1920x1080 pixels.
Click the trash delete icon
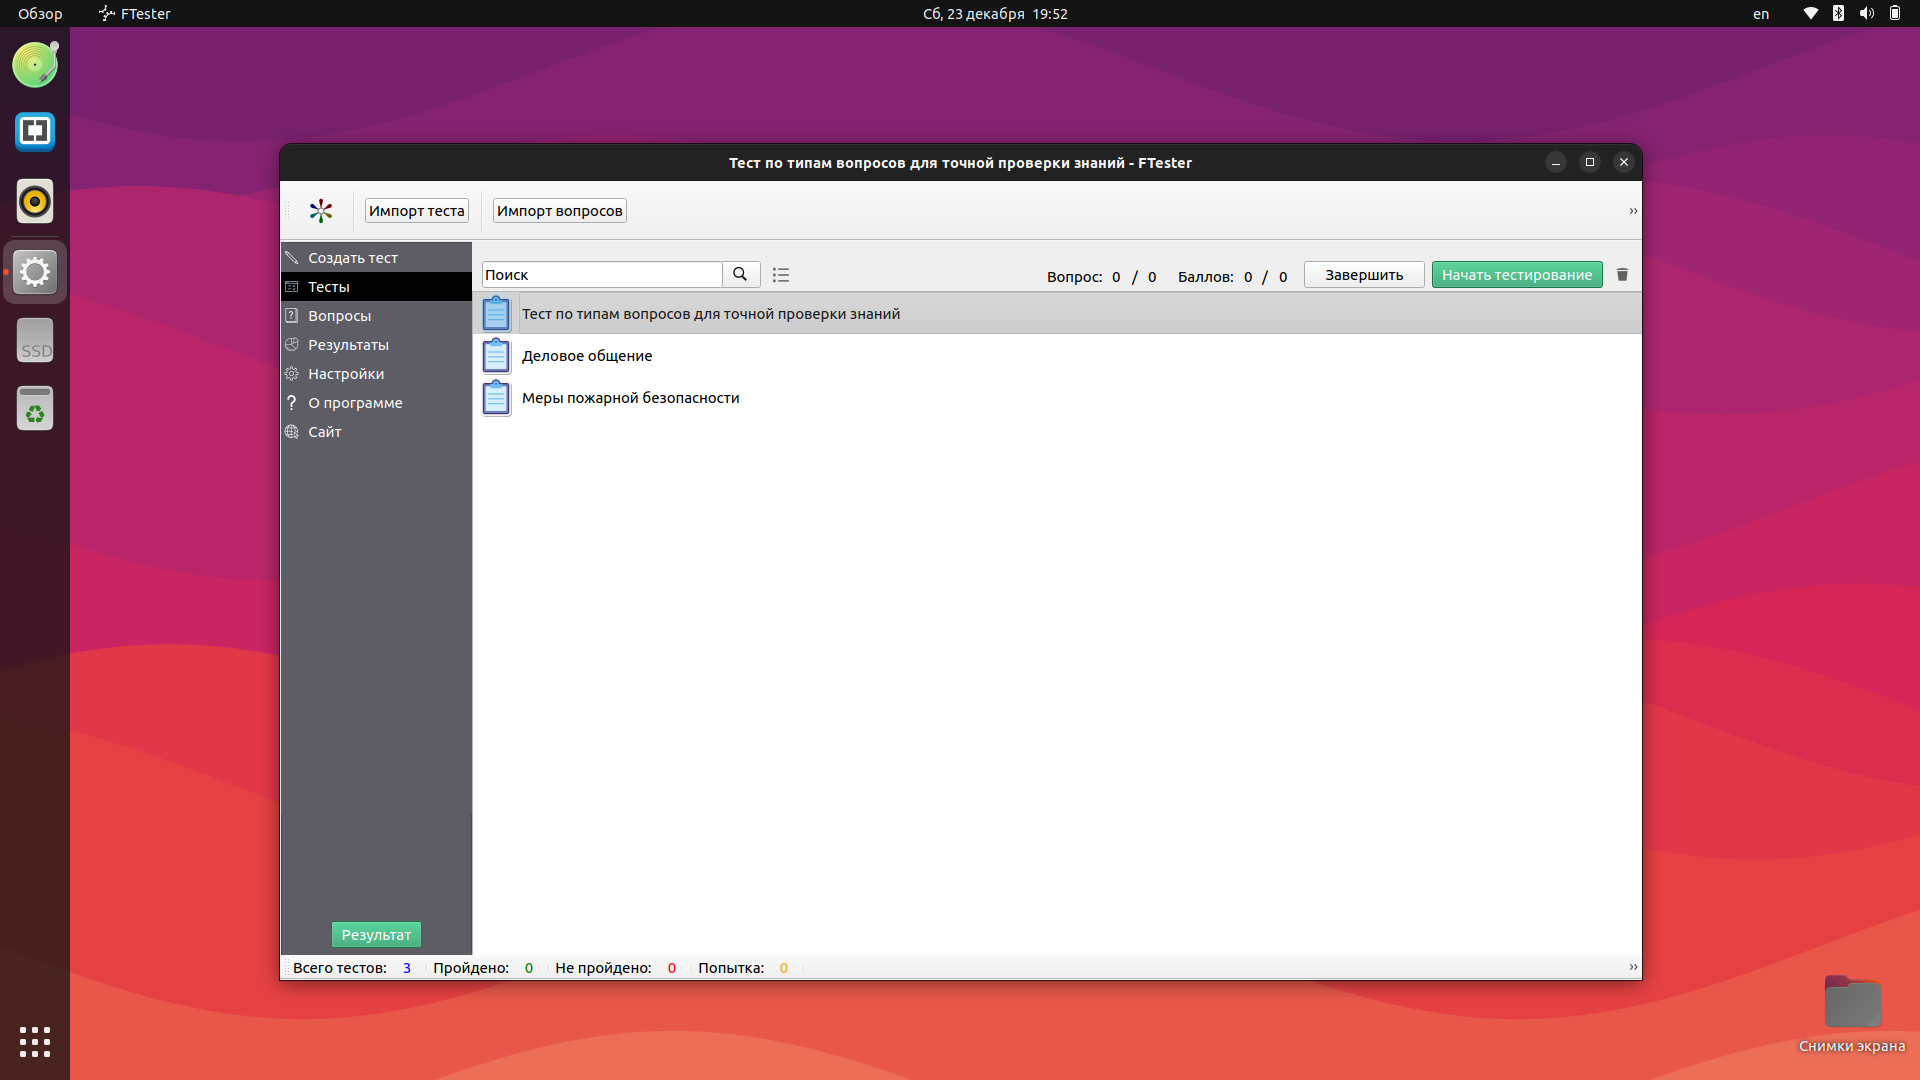tap(1622, 274)
